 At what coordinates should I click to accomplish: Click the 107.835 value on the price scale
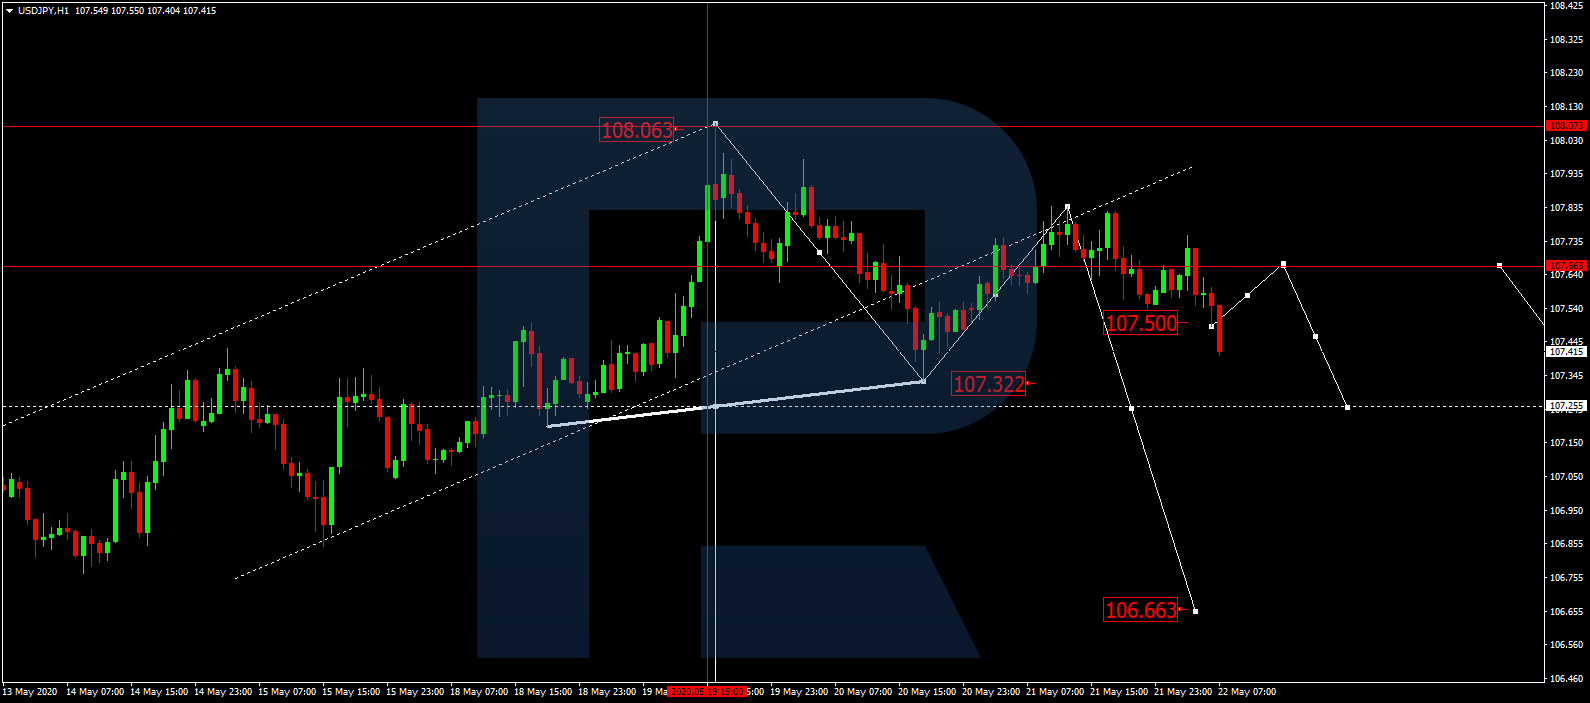(x=1566, y=208)
